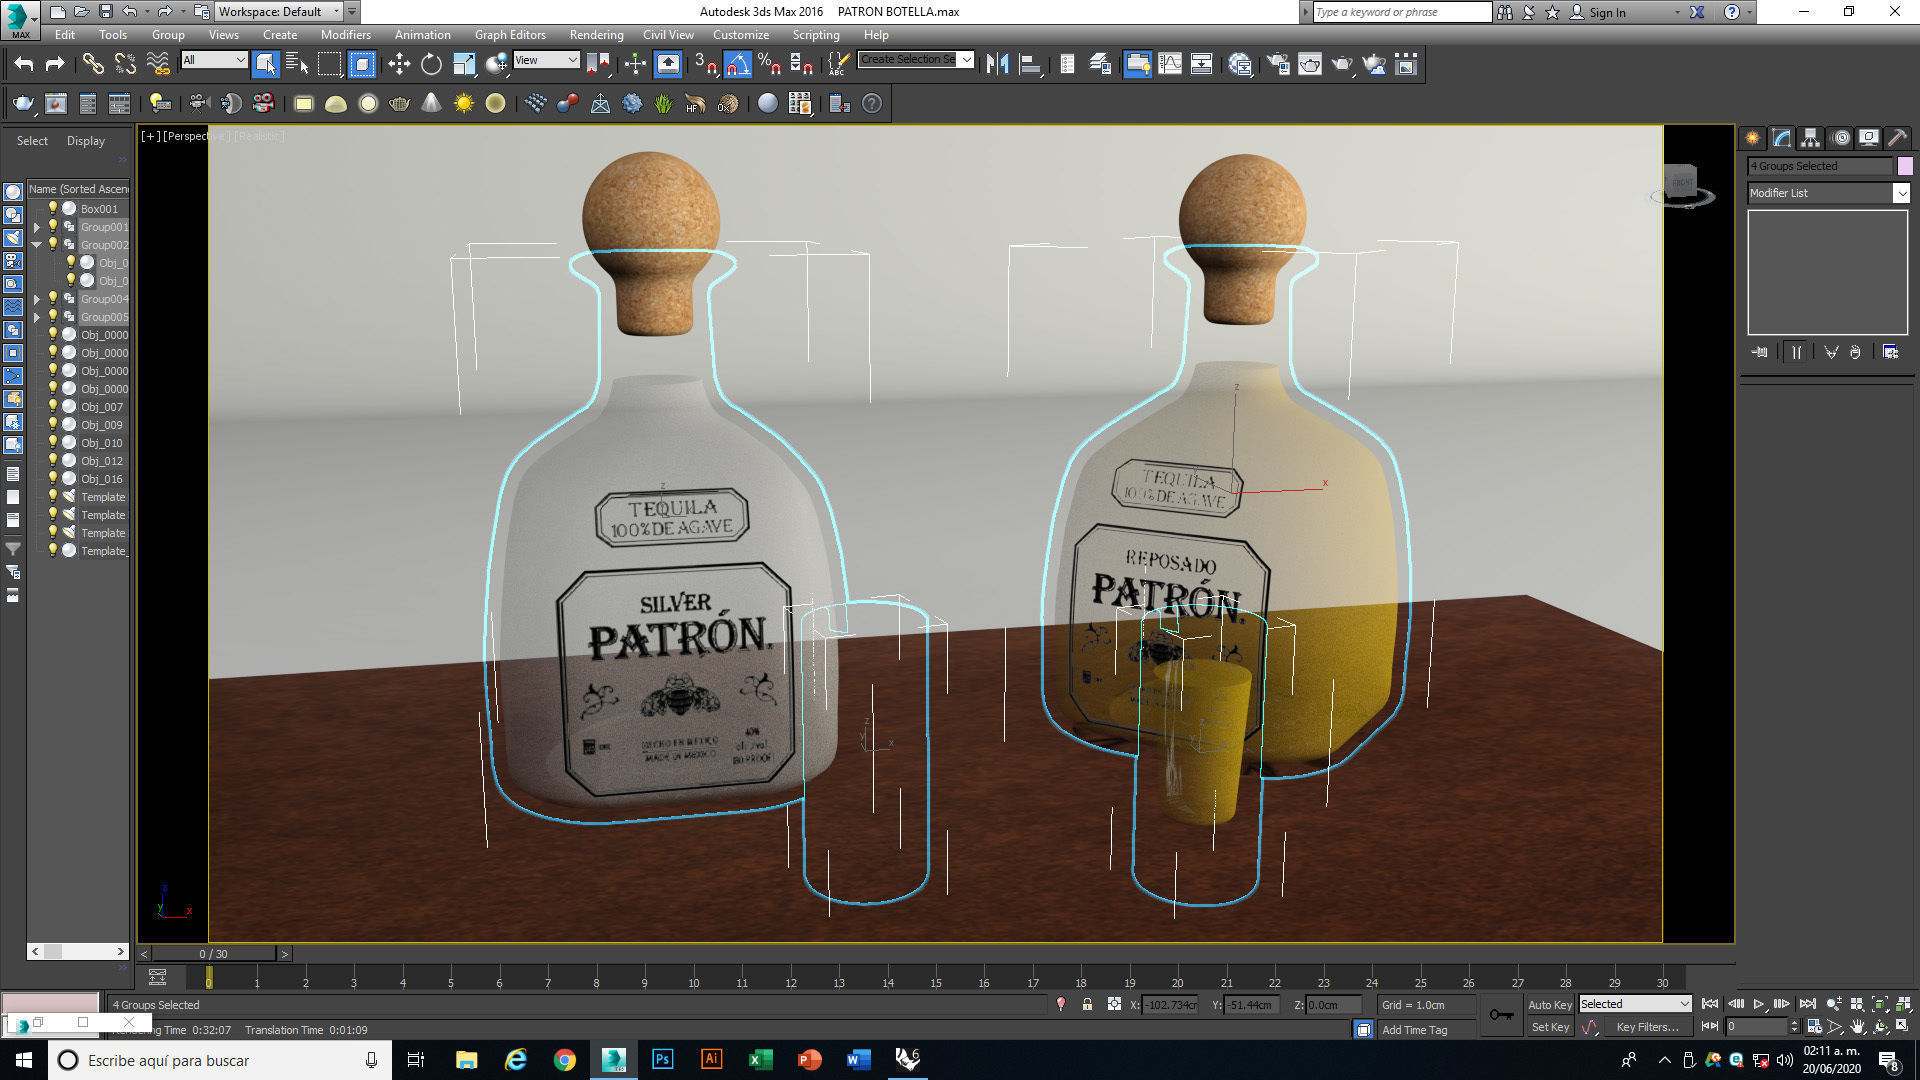
Task: Expand Group001 in scene explorer
Action: point(37,227)
